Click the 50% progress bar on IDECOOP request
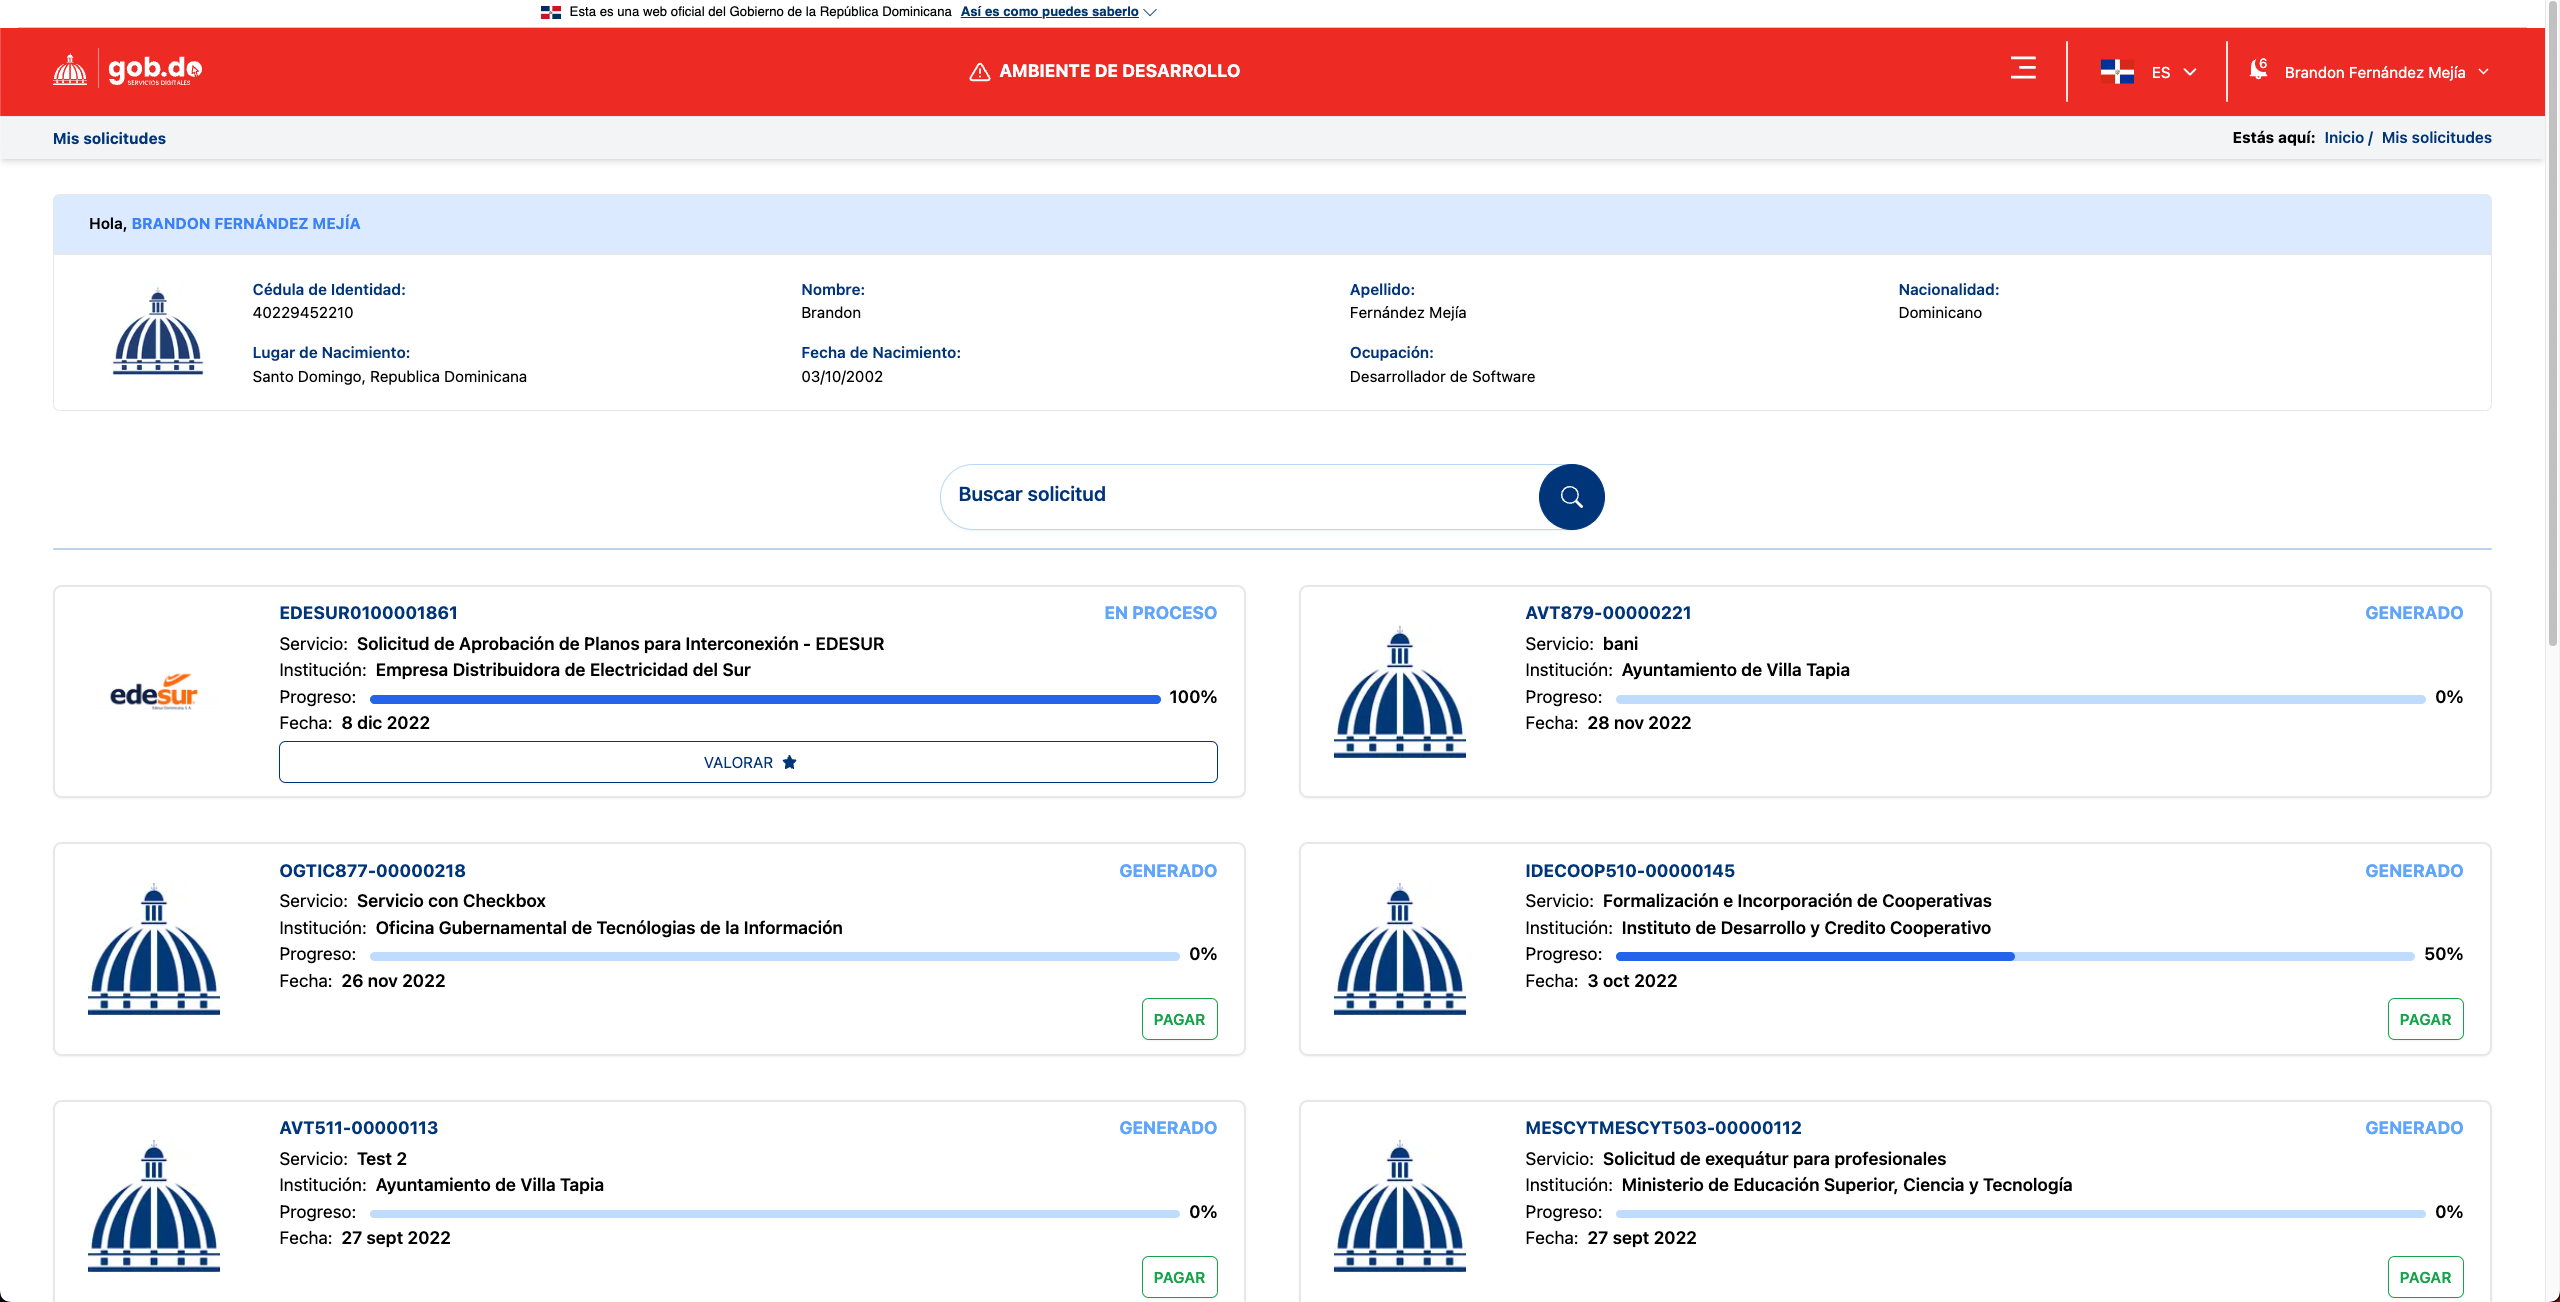The height and width of the screenshot is (1302, 2560). [x=2015, y=956]
